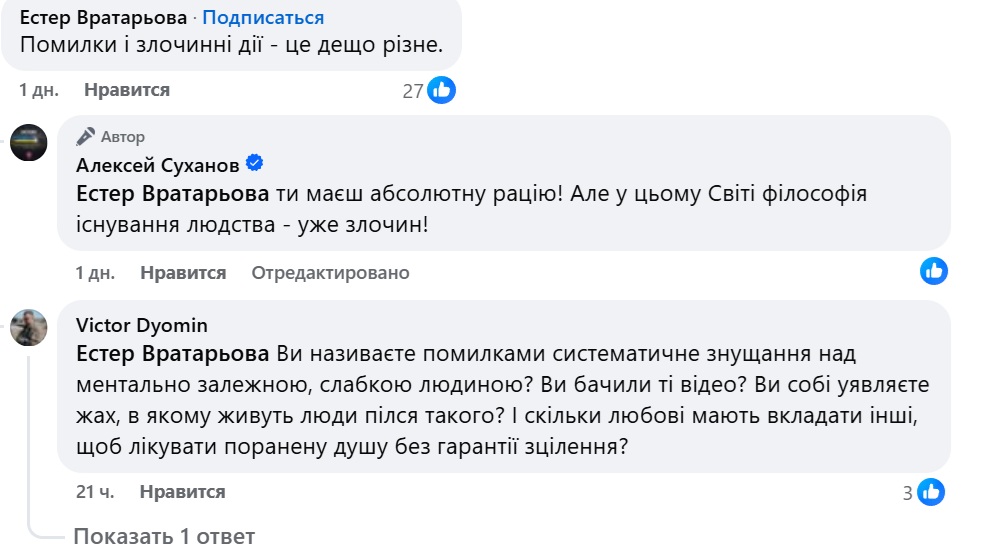The height and width of the screenshot is (553, 990).
Task: Click the Автор microphone badge icon
Action: (86, 137)
